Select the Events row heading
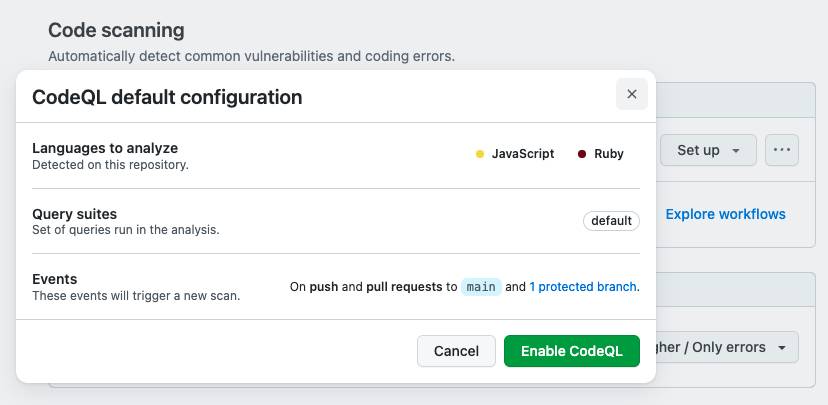The image size is (828, 405). click(55, 279)
